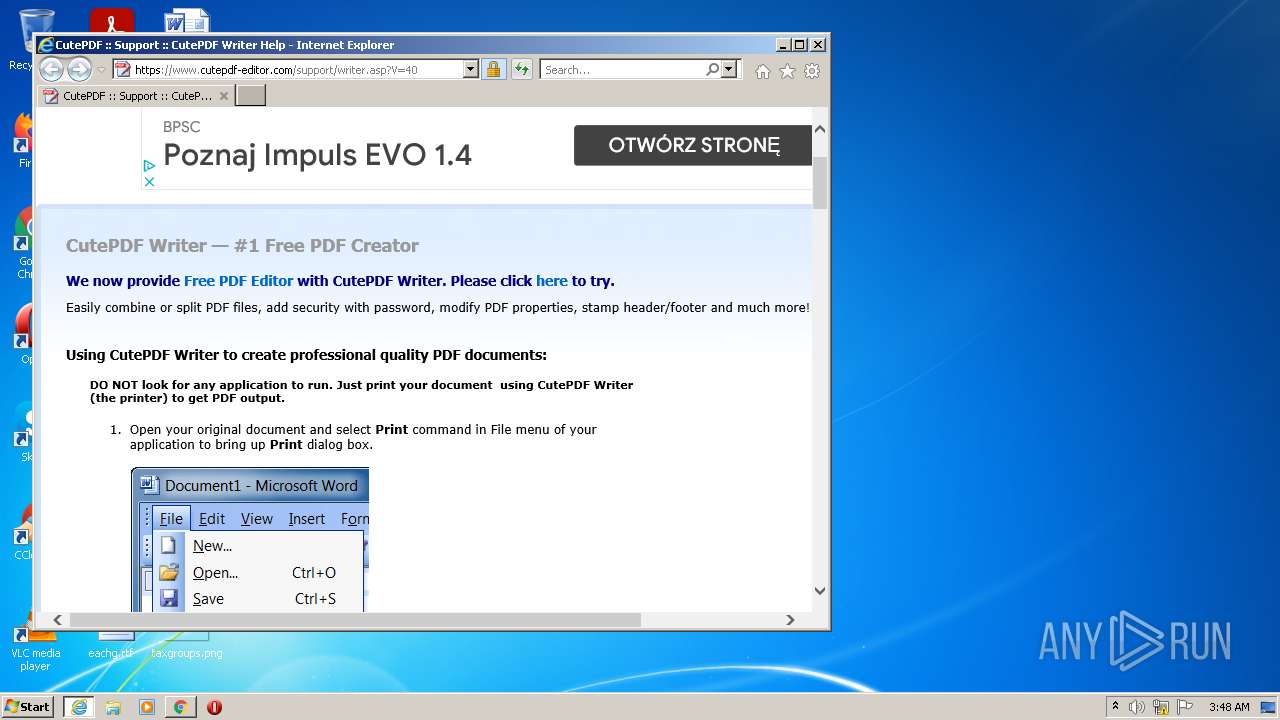This screenshot has width=1280, height=720.
Task: Click the vertical scrollbar down arrow
Action: 820,590
